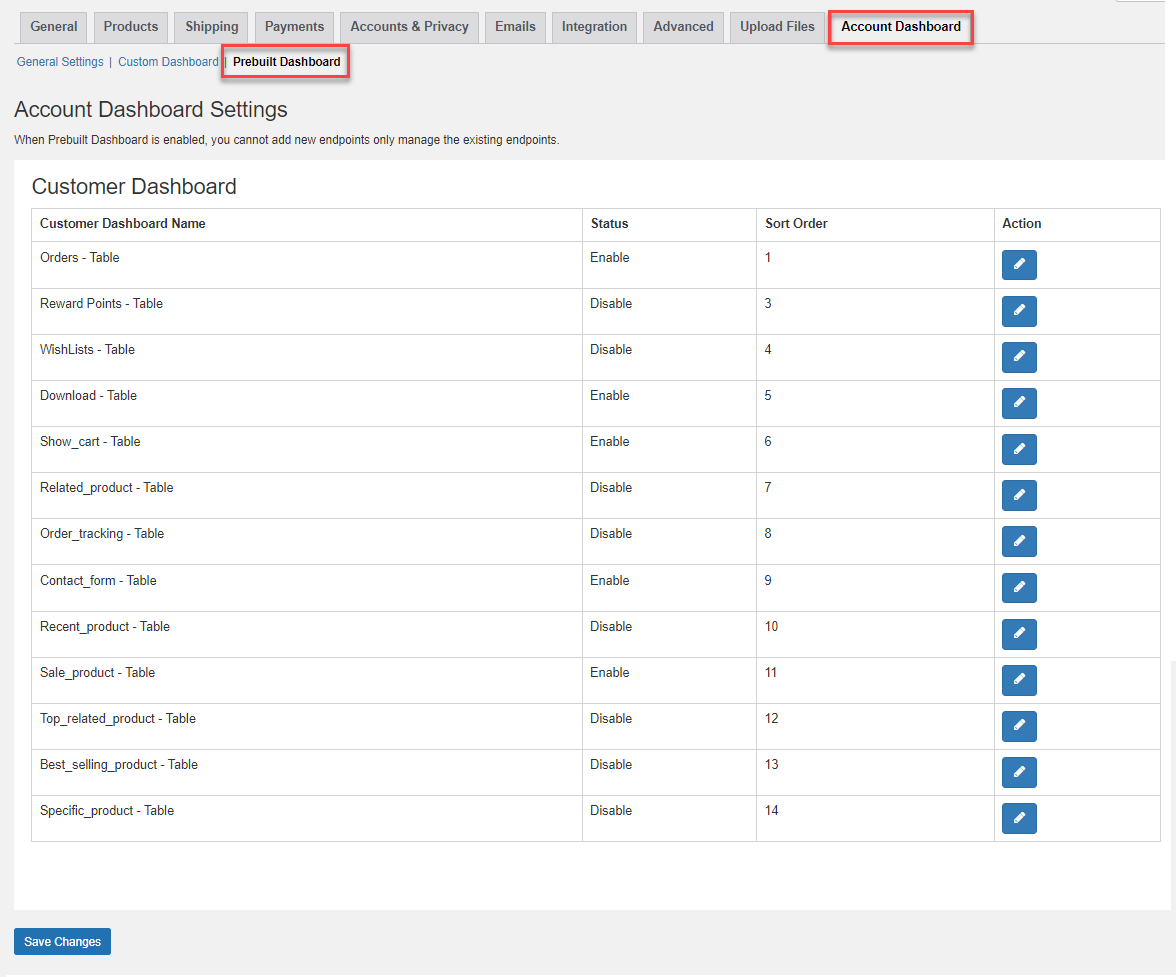This screenshot has height=977, width=1176.
Task: Open edit settings for Reward Points - Table
Action: pos(1019,311)
